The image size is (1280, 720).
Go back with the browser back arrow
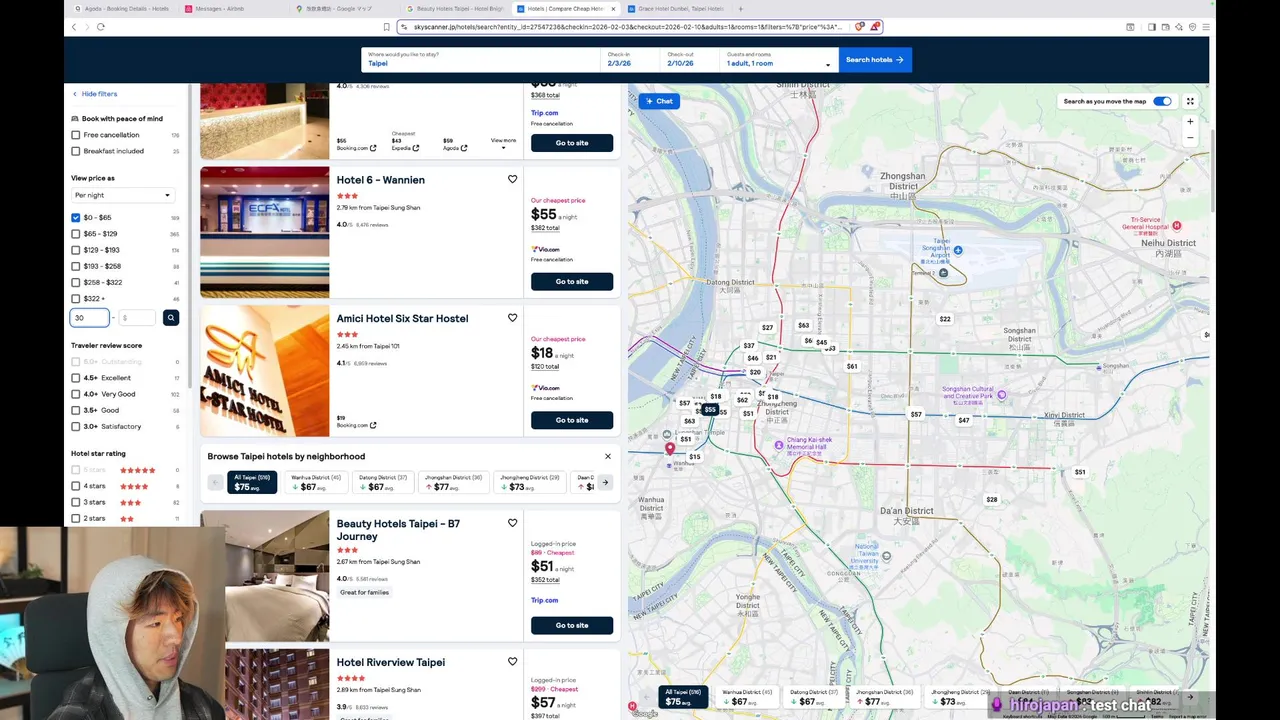pos(74,27)
